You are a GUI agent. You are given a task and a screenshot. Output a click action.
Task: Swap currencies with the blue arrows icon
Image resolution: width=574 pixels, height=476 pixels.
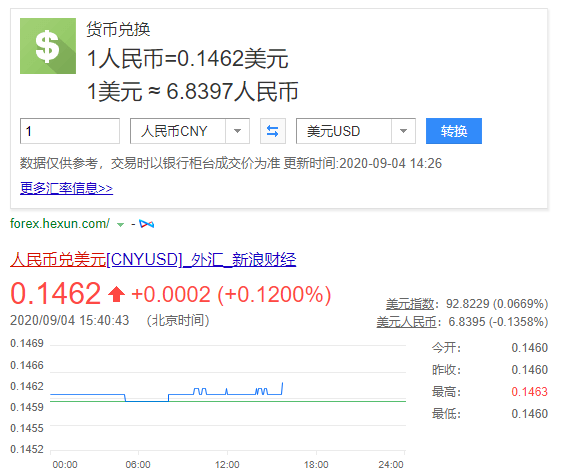[x=273, y=131]
